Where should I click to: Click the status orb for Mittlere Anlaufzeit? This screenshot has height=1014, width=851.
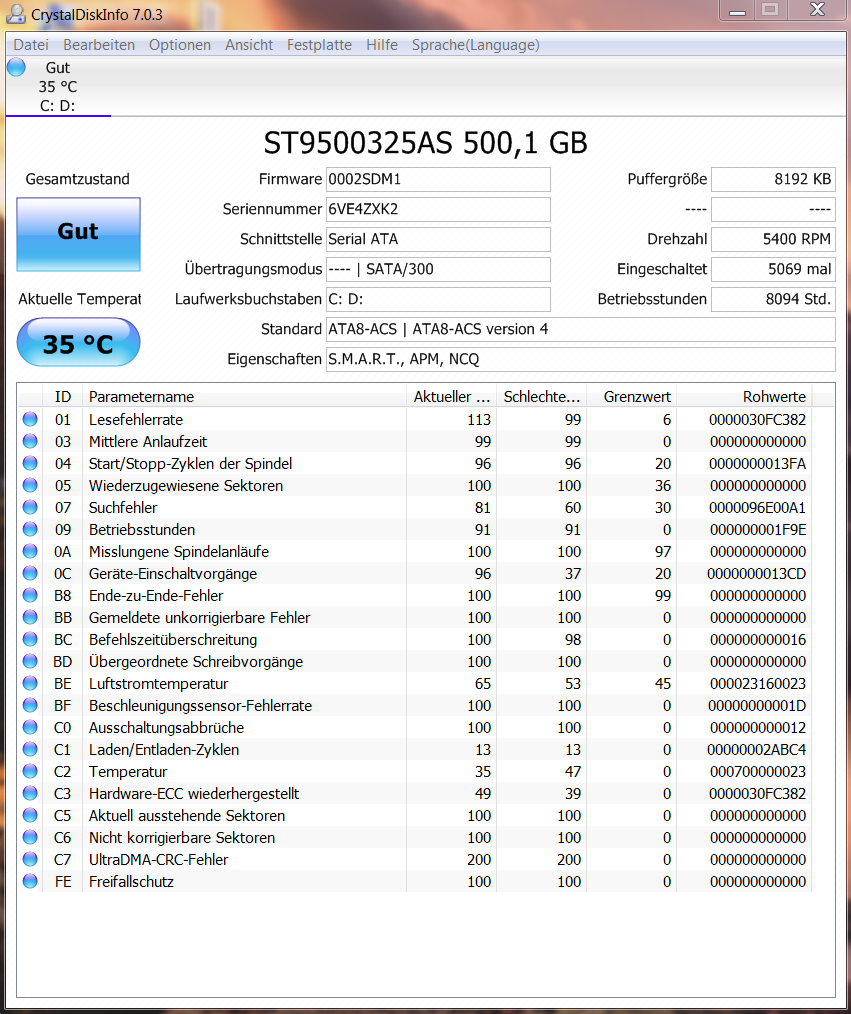[x=30, y=441]
